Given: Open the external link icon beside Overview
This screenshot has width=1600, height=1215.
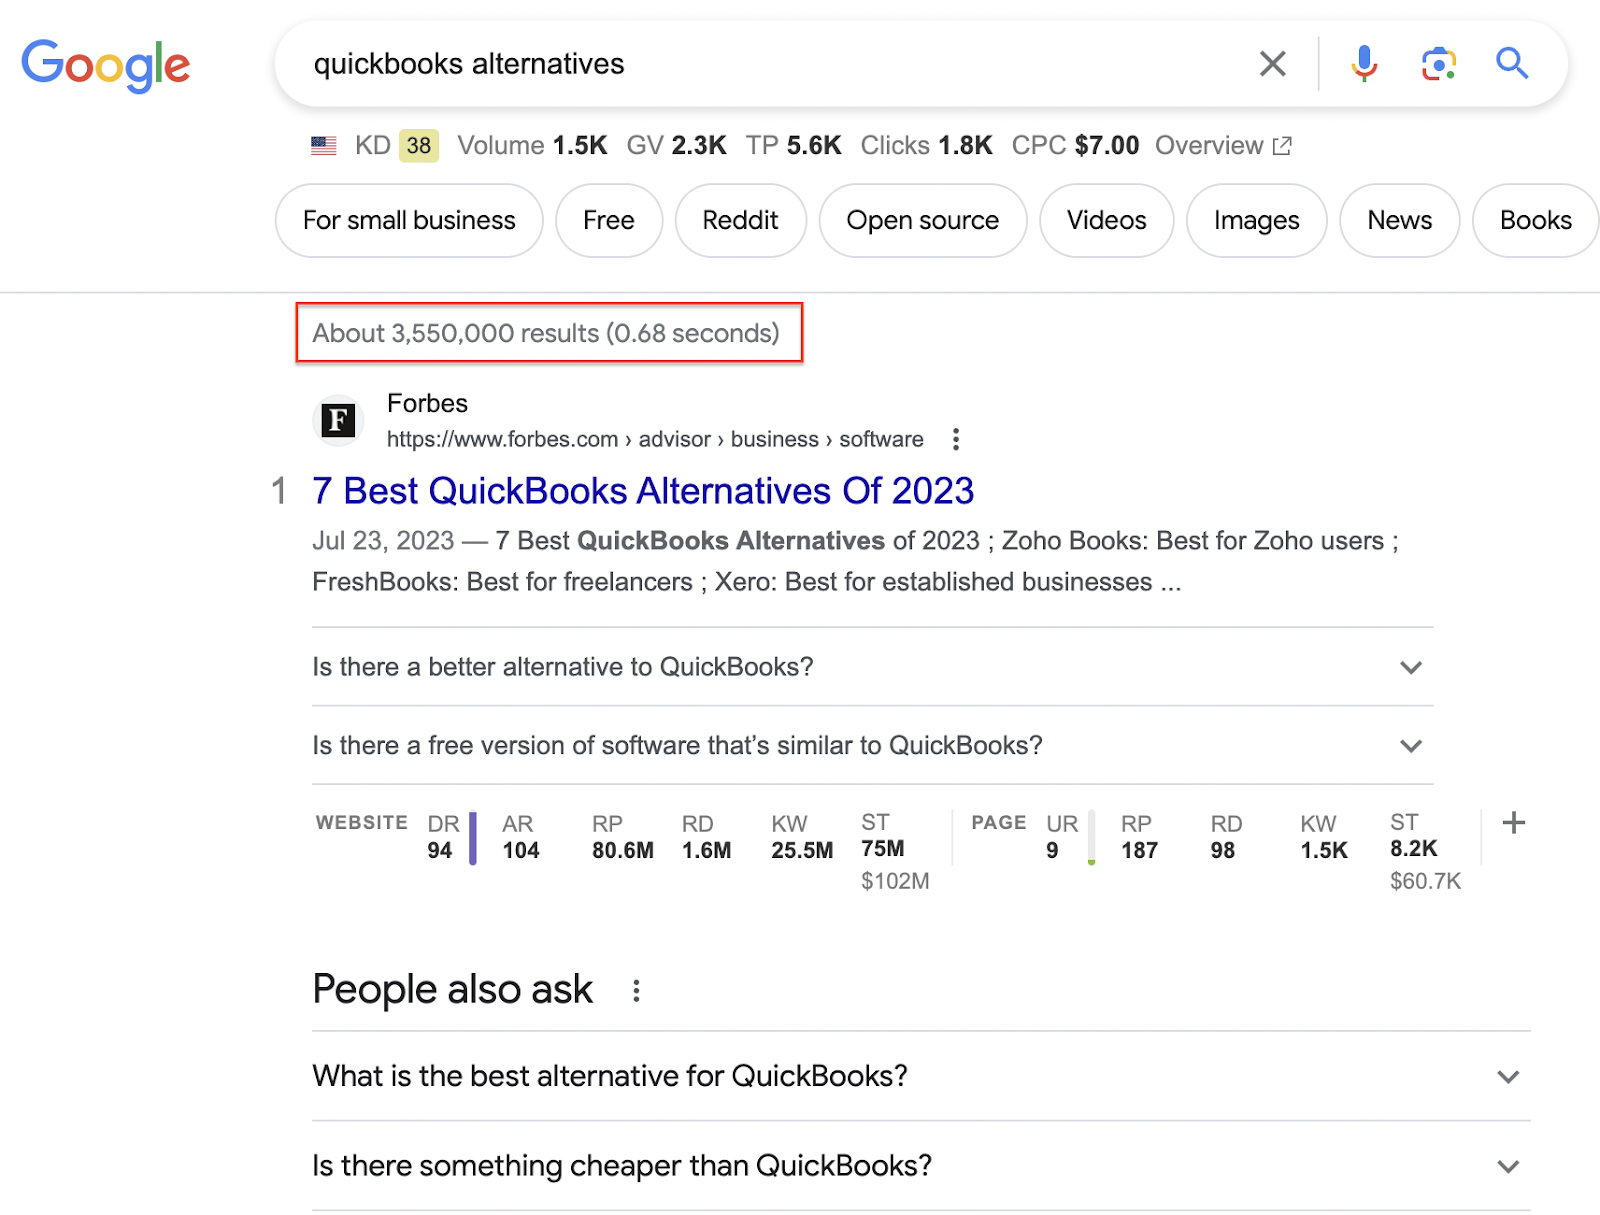Looking at the screenshot, I should click(1282, 146).
